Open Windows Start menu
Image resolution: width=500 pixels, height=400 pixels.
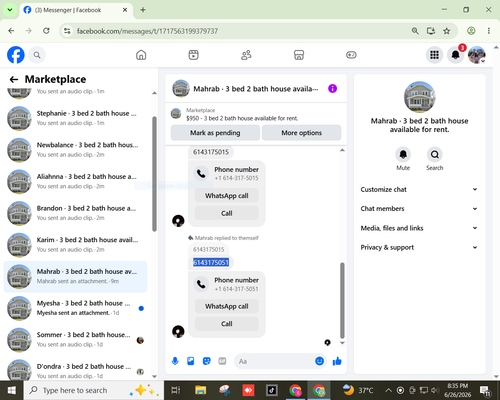click(12, 390)
